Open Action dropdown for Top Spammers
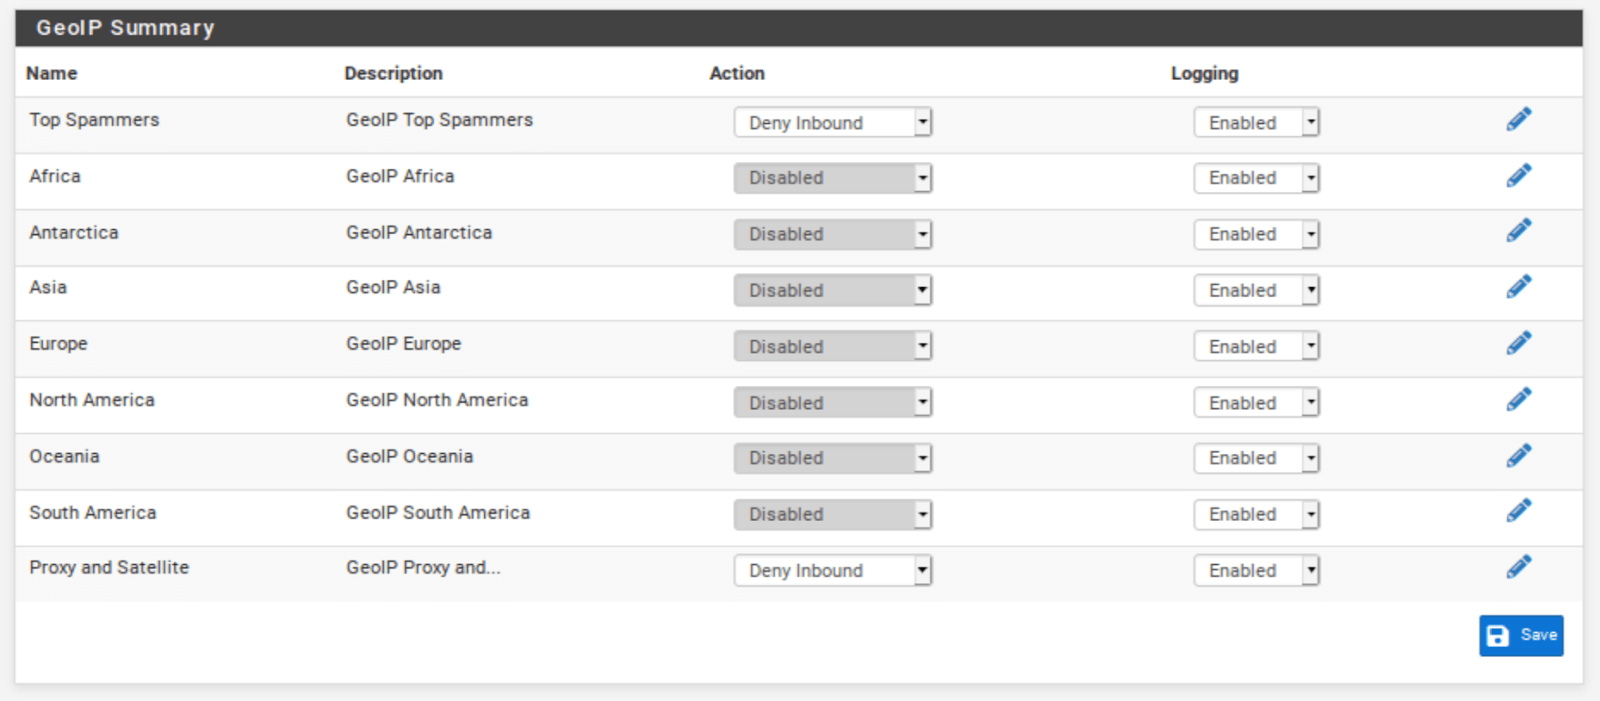 tap(833, 122)
